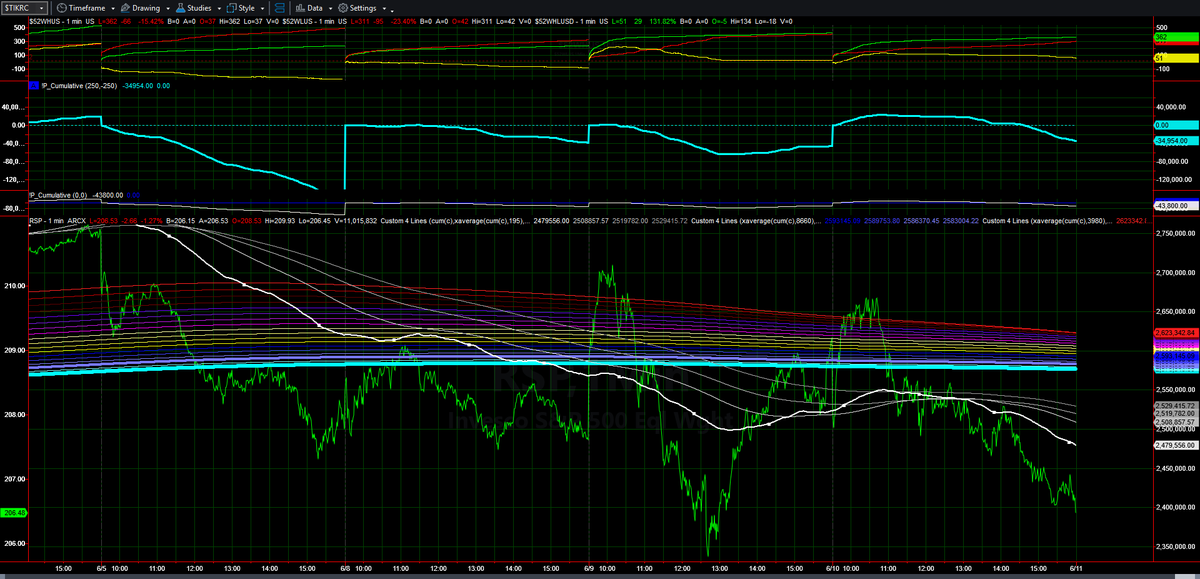Click the 6/11 date marker on time axis
Image resolution: width=1200 pixels, height=579 pixels.
[1076, 568]
